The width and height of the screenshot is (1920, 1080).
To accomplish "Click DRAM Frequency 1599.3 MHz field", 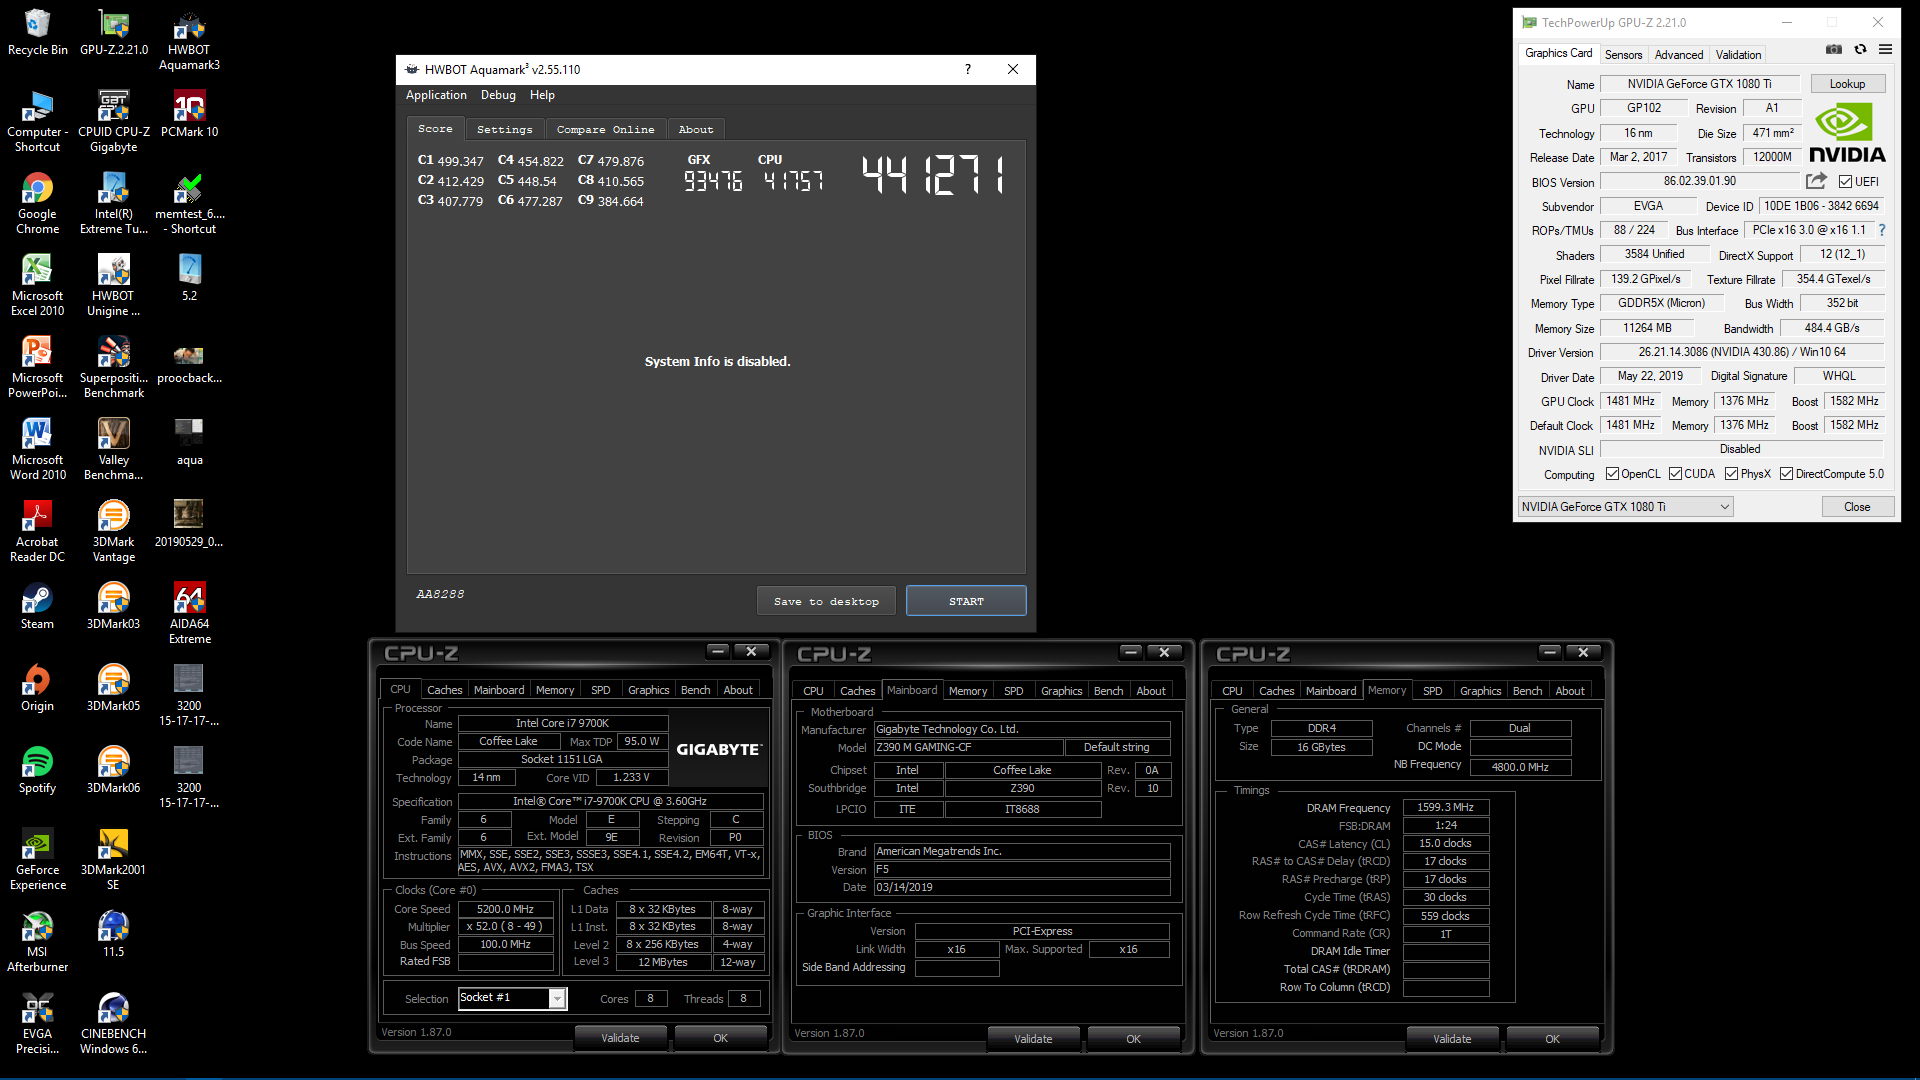I will tap(1445, 807).
